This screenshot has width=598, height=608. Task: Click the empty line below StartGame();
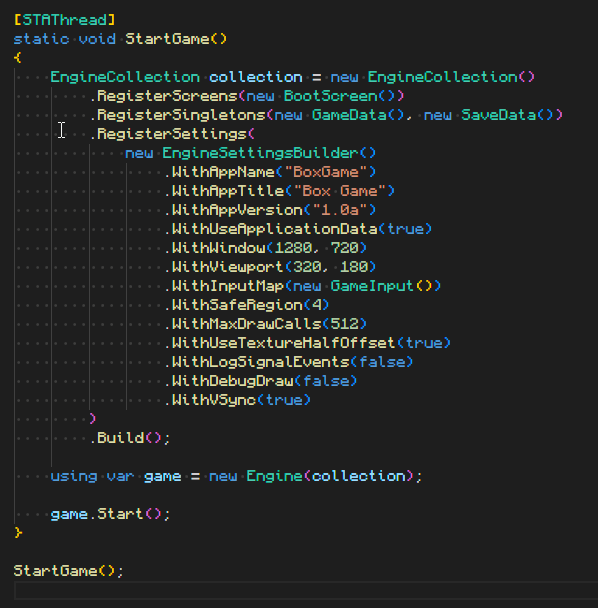[306, 591]
